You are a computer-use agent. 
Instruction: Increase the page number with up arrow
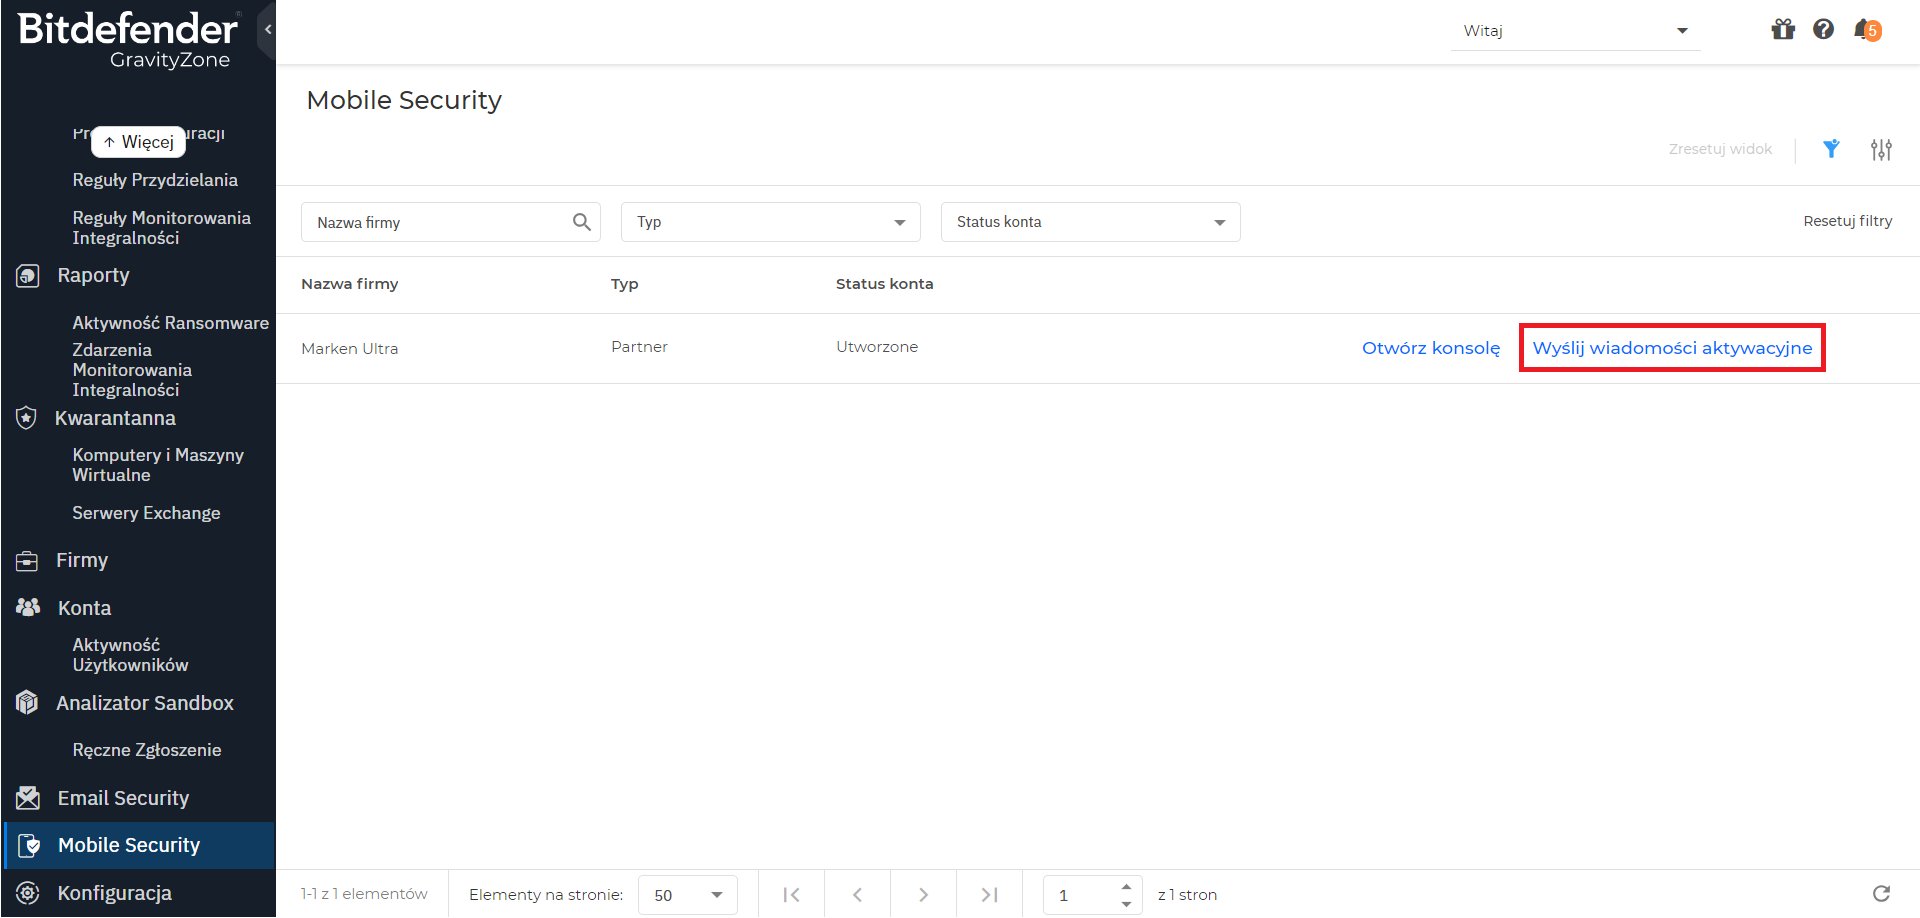[1127, 886]
